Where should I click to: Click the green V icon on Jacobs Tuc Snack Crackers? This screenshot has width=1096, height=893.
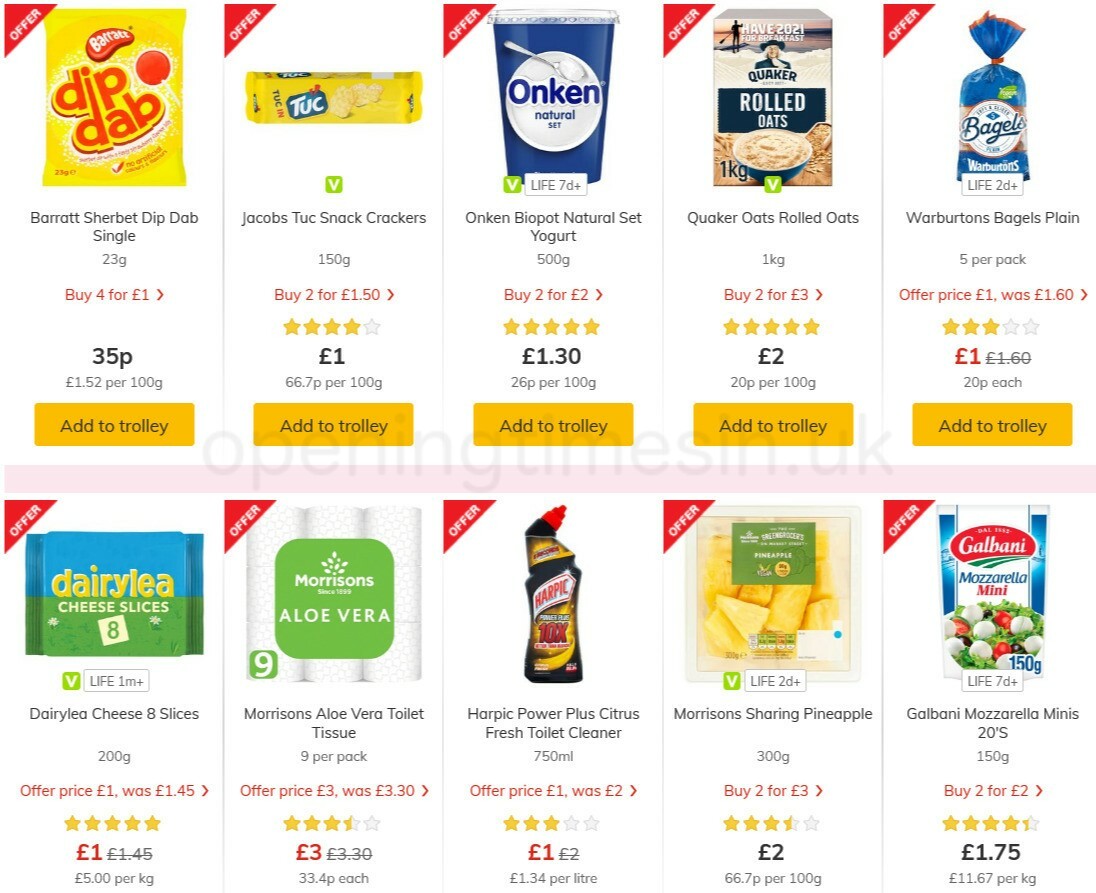coord(334,184)
